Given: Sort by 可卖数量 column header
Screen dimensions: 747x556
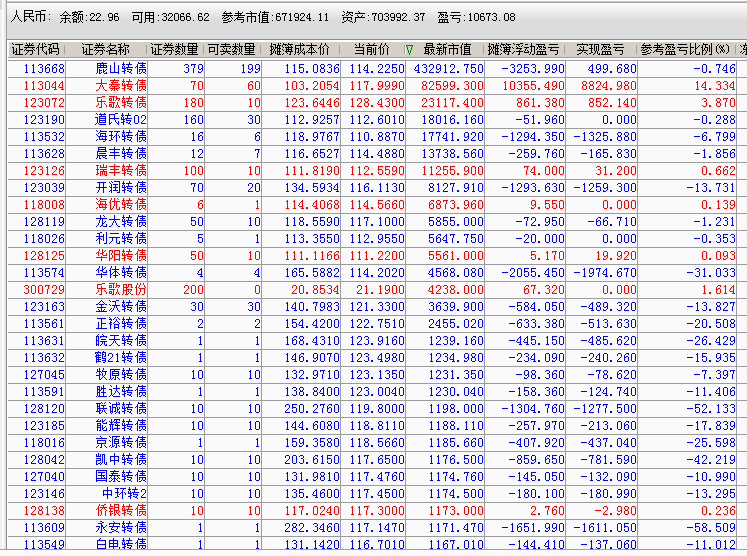Looking at the screenshot, I should coord(232,50).
